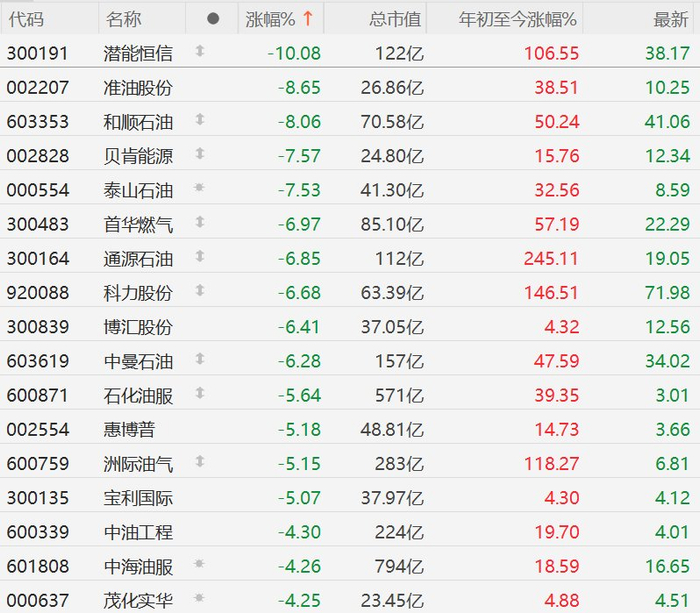Click the gray dot column header
Screen dimensions: 700x613
tap(213, 18)
